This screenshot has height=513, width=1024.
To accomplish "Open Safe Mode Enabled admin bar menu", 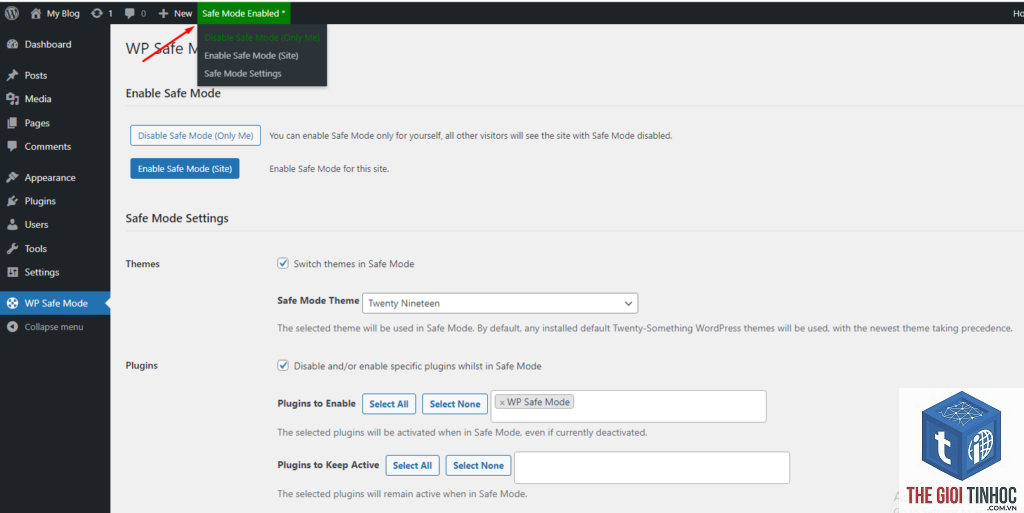I will pos(244,13).
